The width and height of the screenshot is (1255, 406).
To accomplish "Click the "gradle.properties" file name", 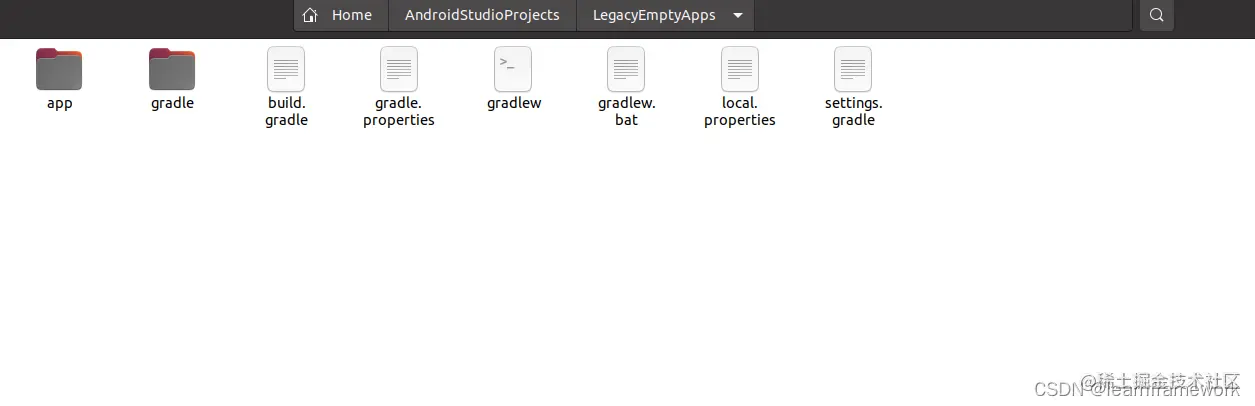I will point(399,111).
